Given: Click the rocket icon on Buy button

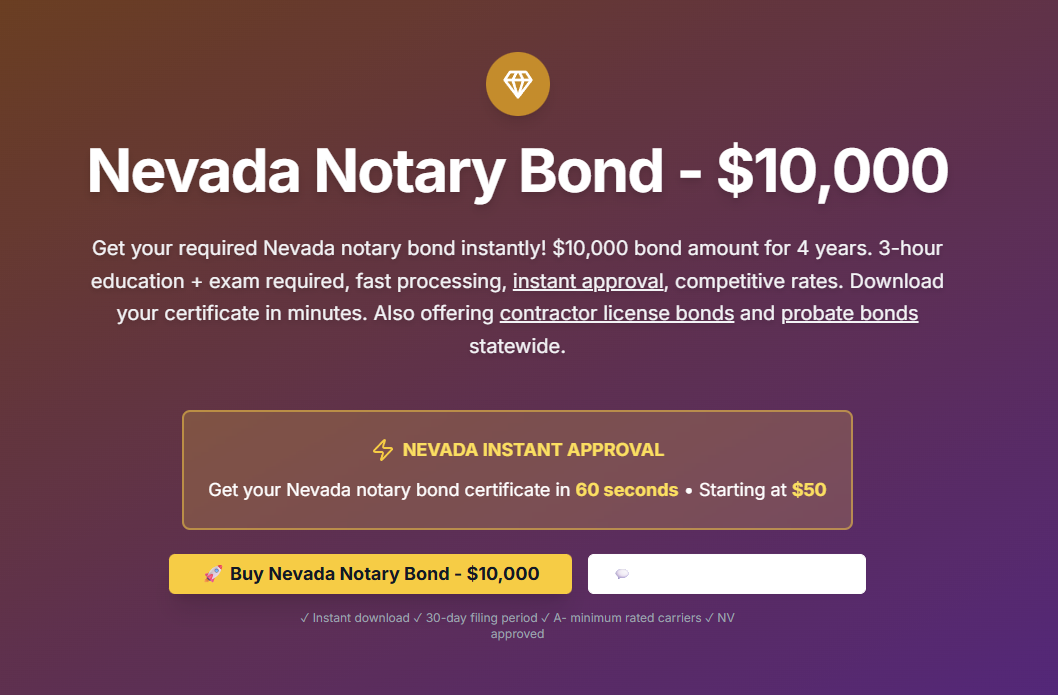Looking at the screenshot, I should (x=213, y=574).
